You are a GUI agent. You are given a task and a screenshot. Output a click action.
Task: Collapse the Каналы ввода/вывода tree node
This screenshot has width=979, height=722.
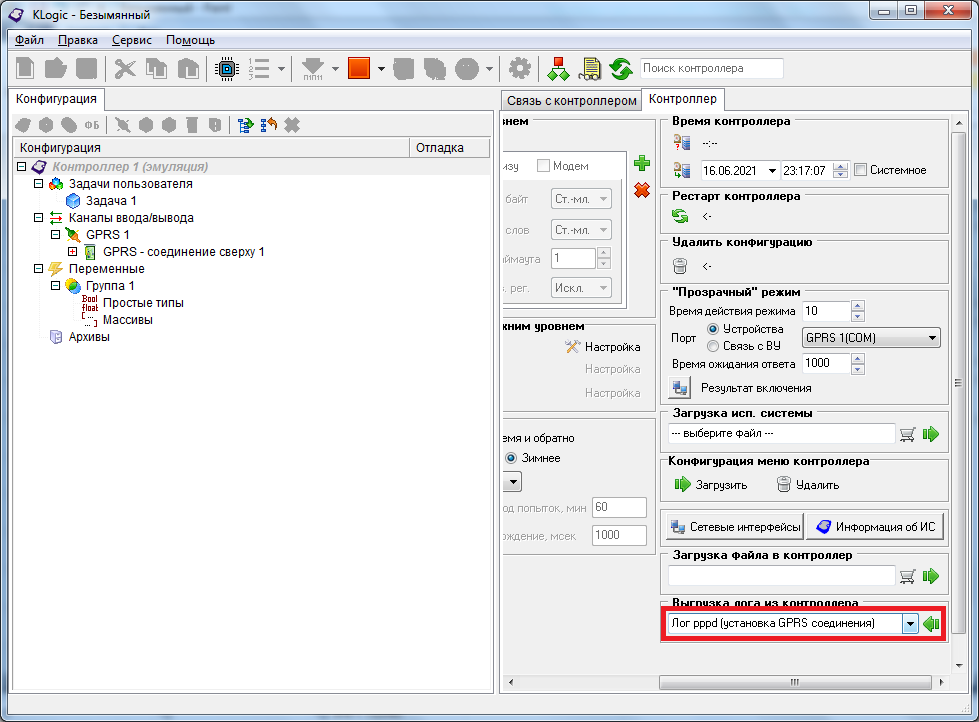point(38,217)
